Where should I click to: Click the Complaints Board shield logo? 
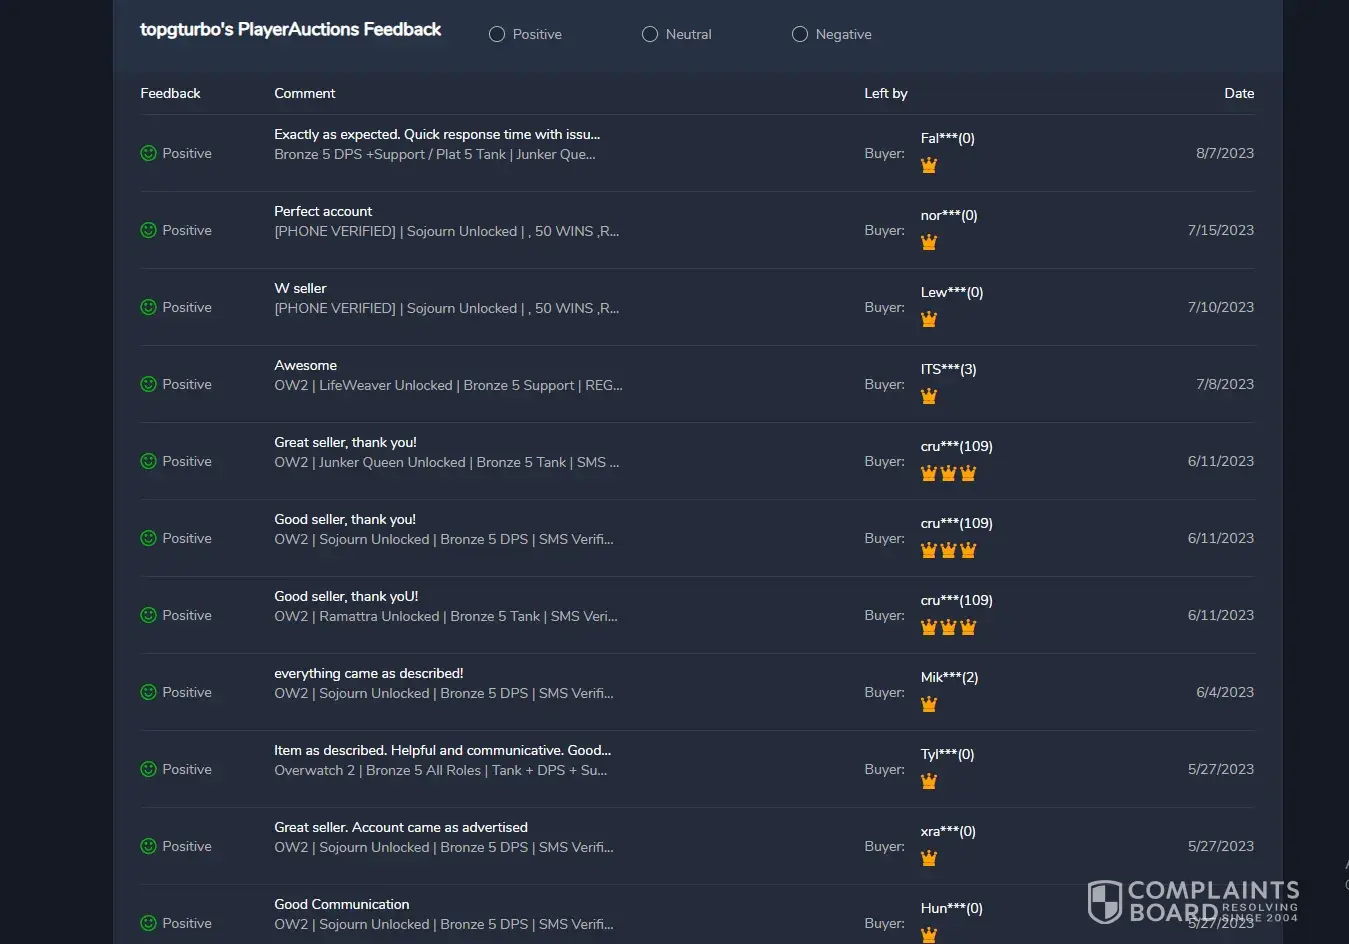(1105, 902)
